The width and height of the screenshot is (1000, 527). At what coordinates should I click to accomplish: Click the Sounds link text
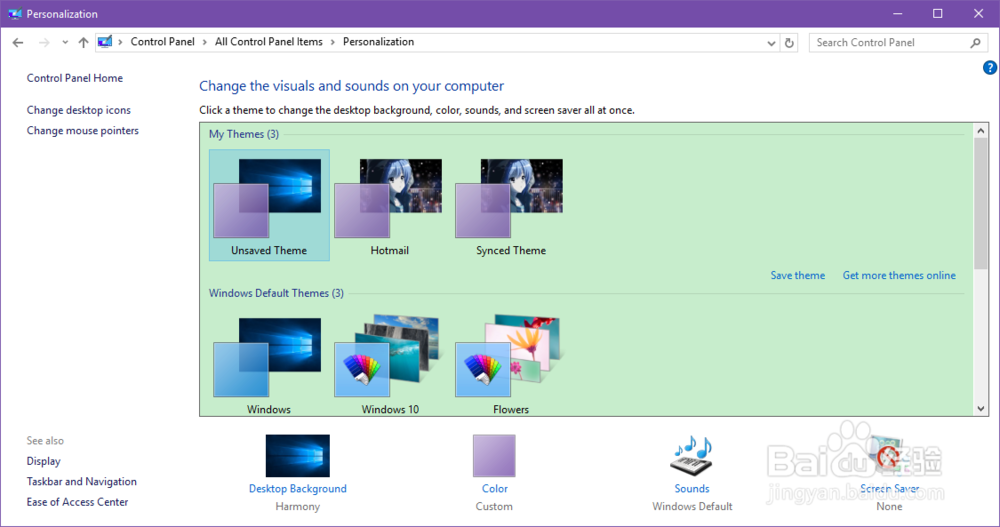click(x=692, y=488)
